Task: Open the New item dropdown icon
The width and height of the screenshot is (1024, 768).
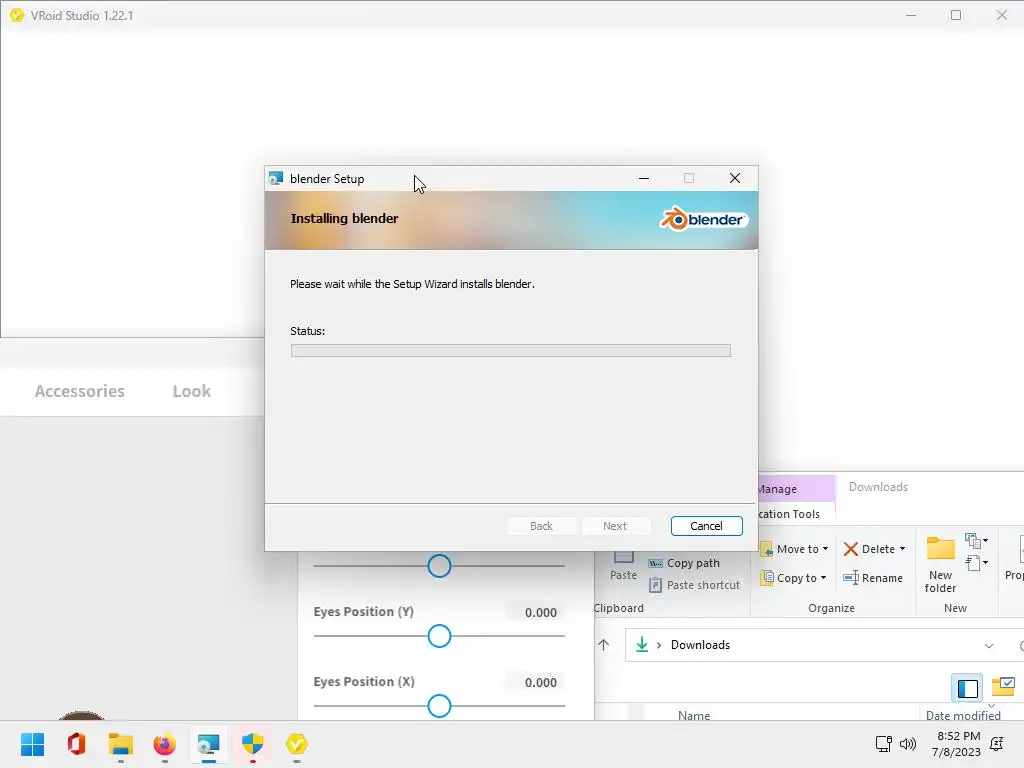Action: (976, 541)
